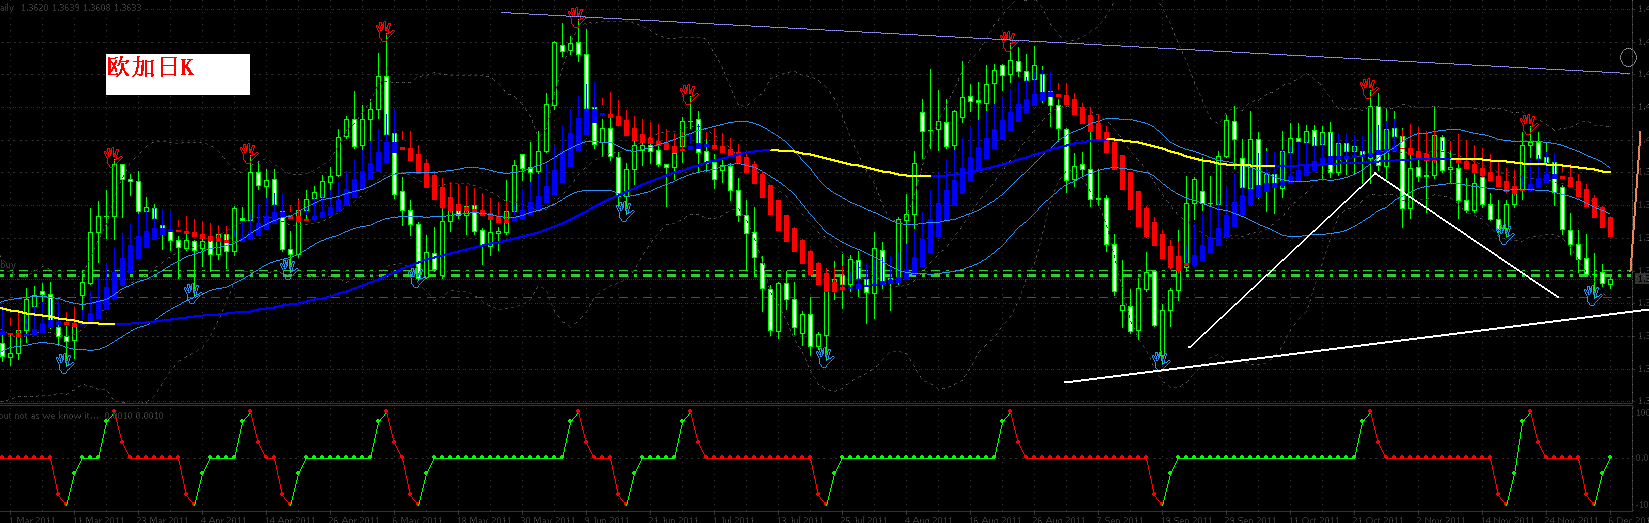
Task: Click the 6 May 2011 date label
Action: 416,519
